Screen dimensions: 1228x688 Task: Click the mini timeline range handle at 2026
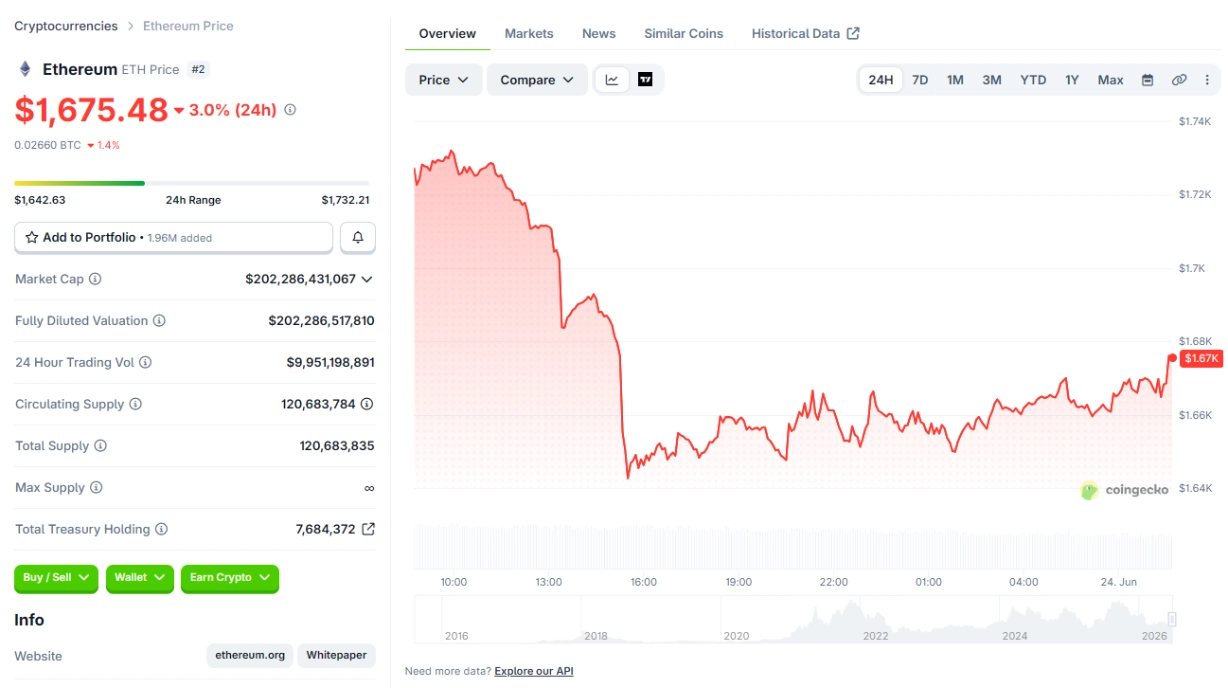[x=1172, y=620]
